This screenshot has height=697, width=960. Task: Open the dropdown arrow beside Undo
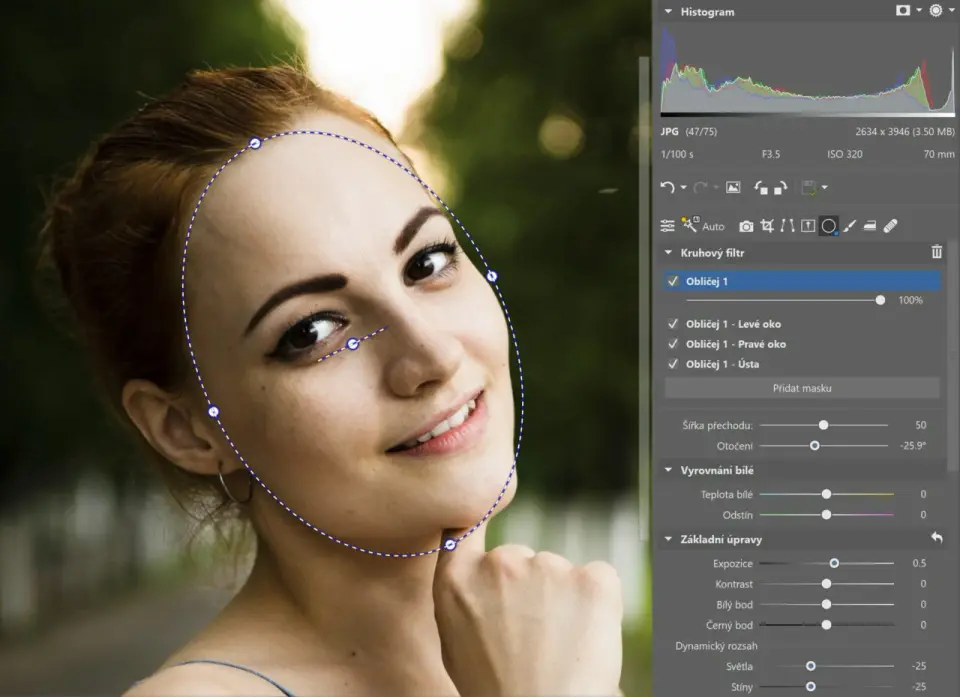click(683, 188)
